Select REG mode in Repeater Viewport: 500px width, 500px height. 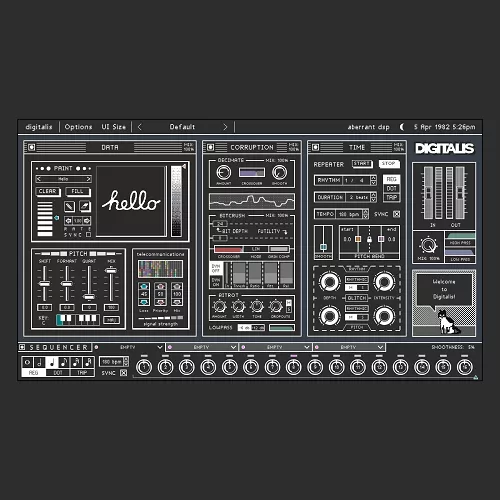[391, 179]
